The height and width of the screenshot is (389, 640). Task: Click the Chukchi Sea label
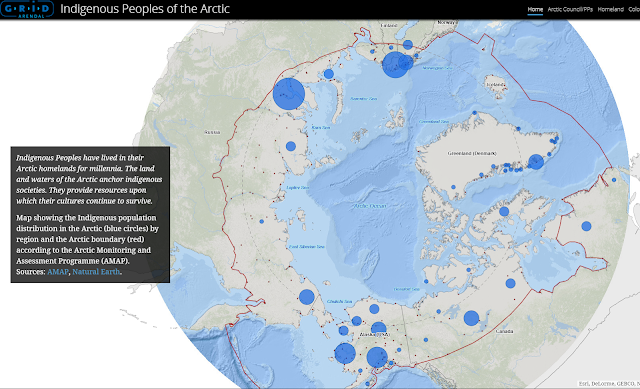(340, 302)
